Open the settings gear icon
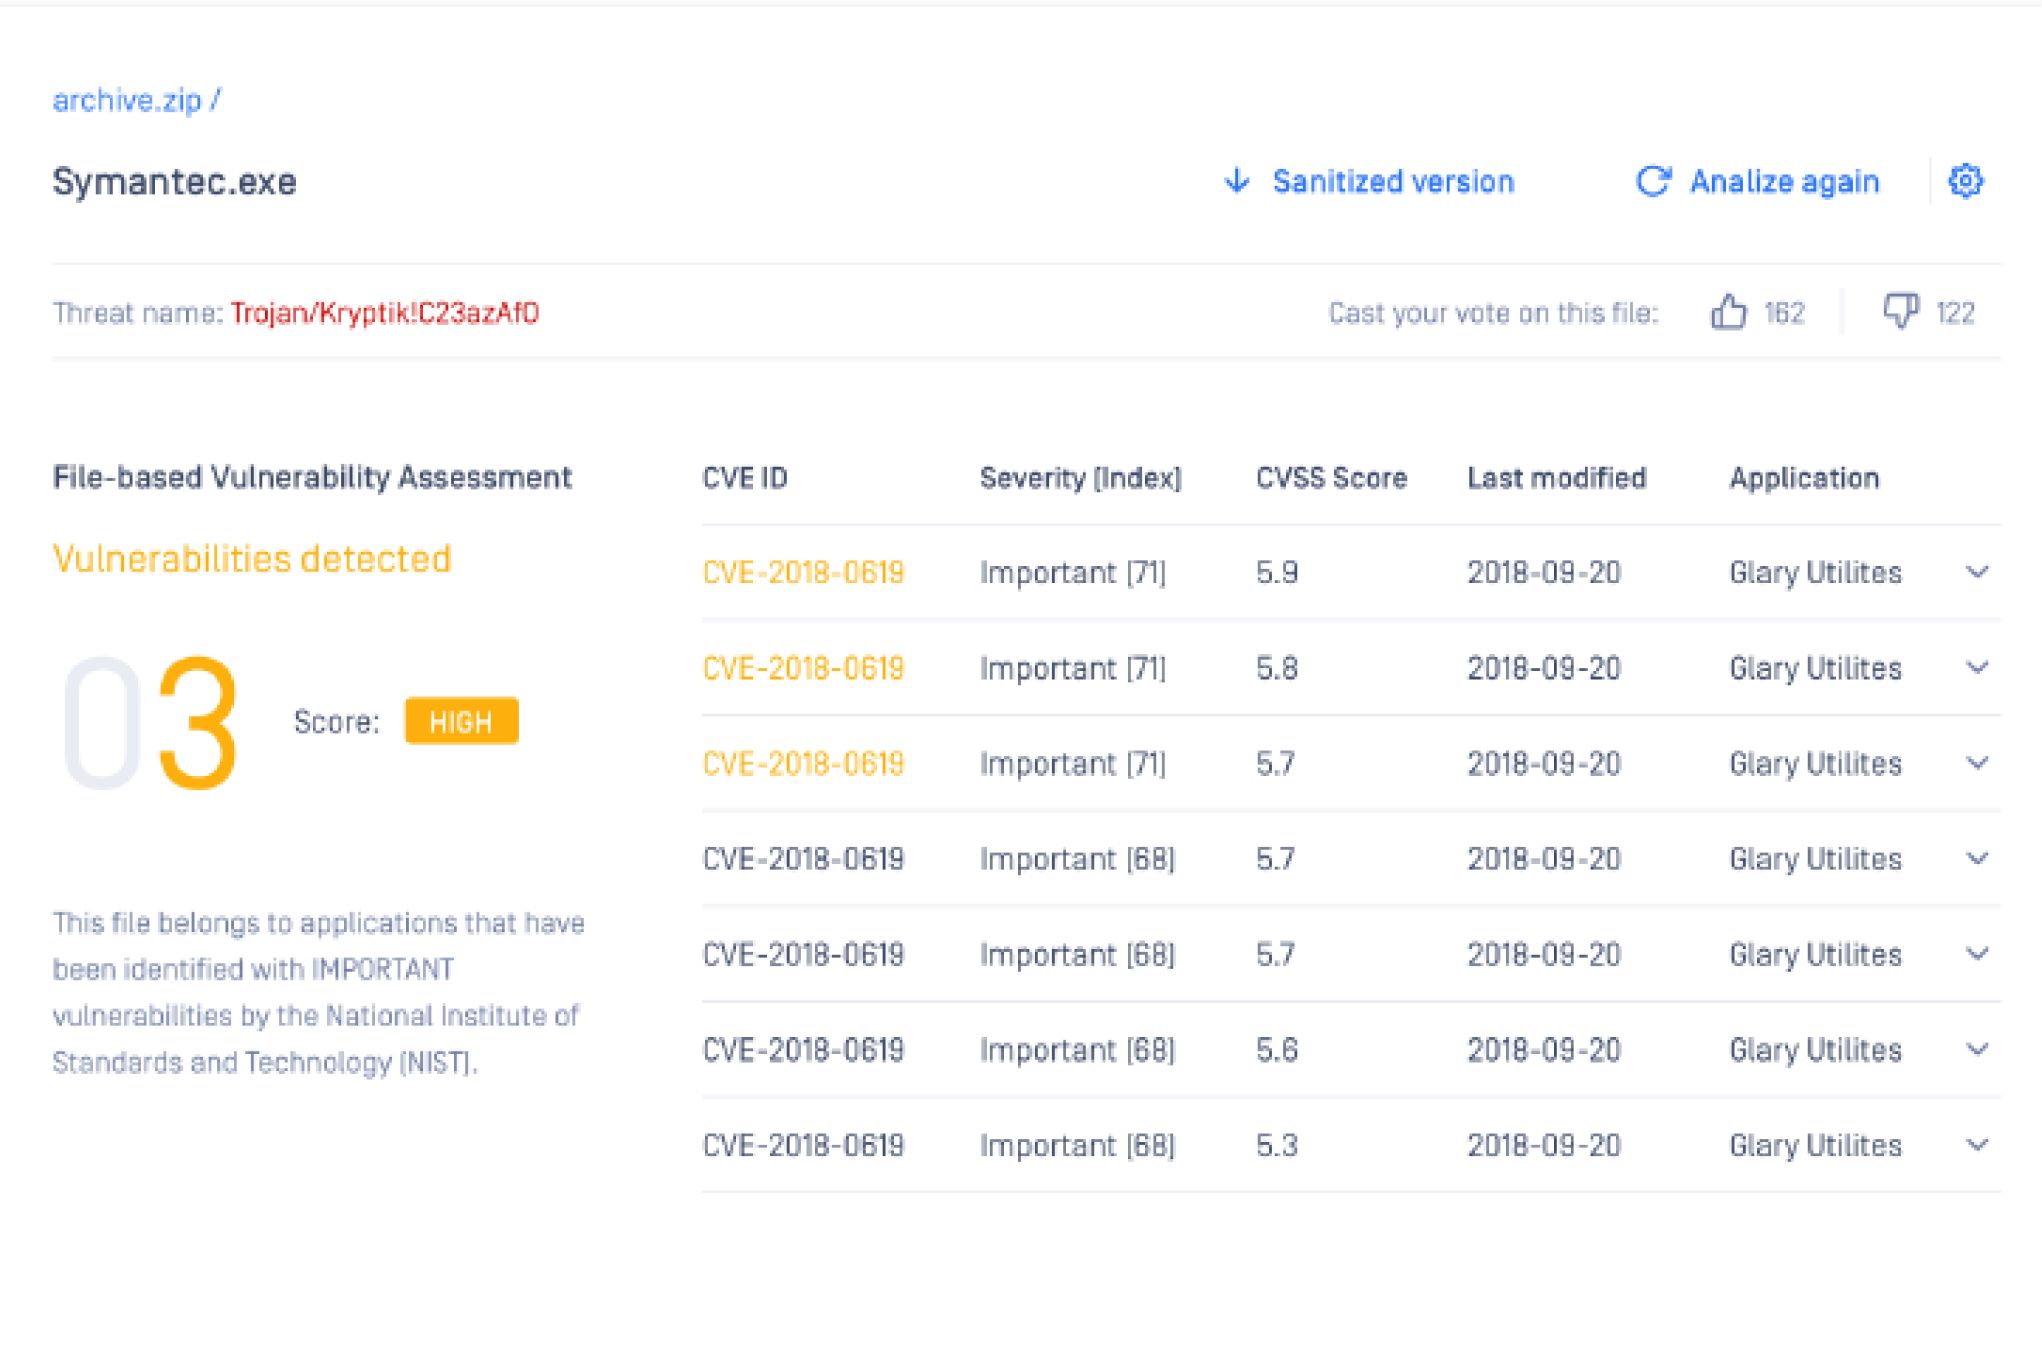 1965,181
